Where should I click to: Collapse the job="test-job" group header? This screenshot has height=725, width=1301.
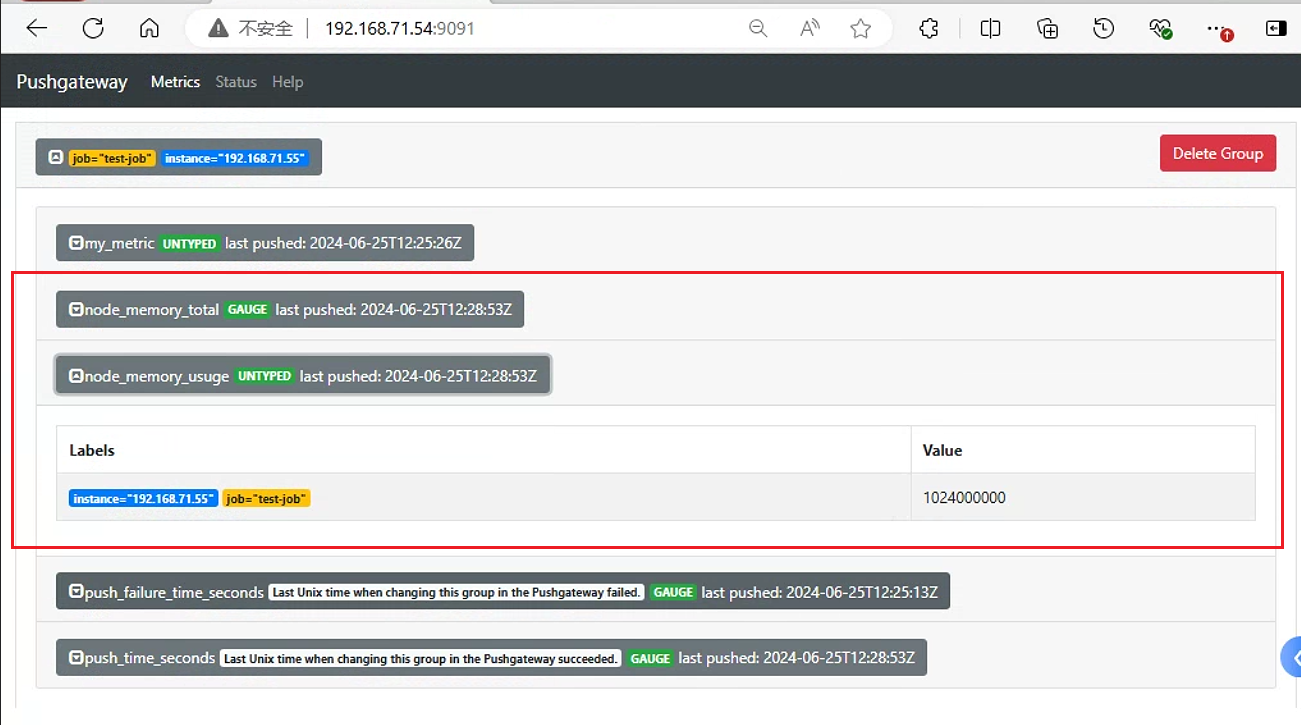coord(179,157)
